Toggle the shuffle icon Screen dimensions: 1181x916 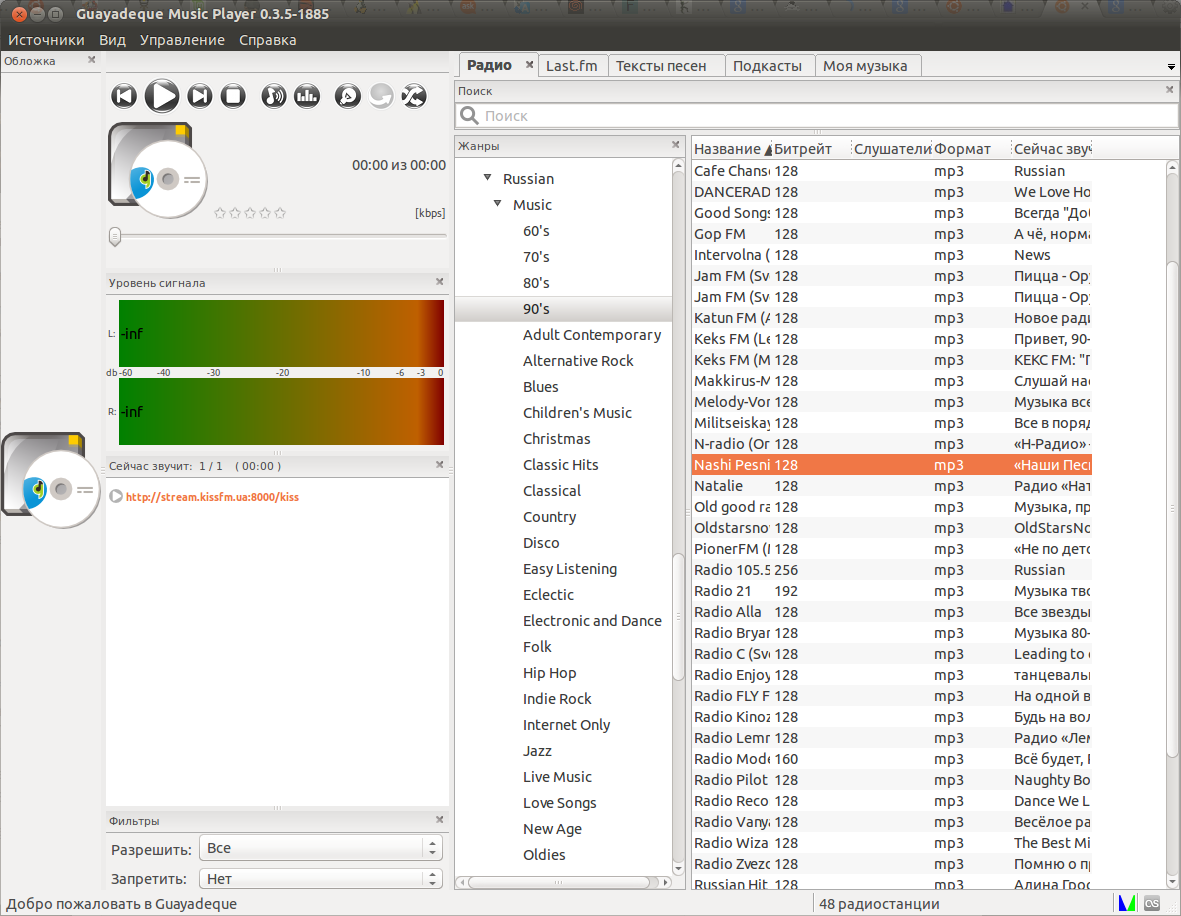coord(414,96)
